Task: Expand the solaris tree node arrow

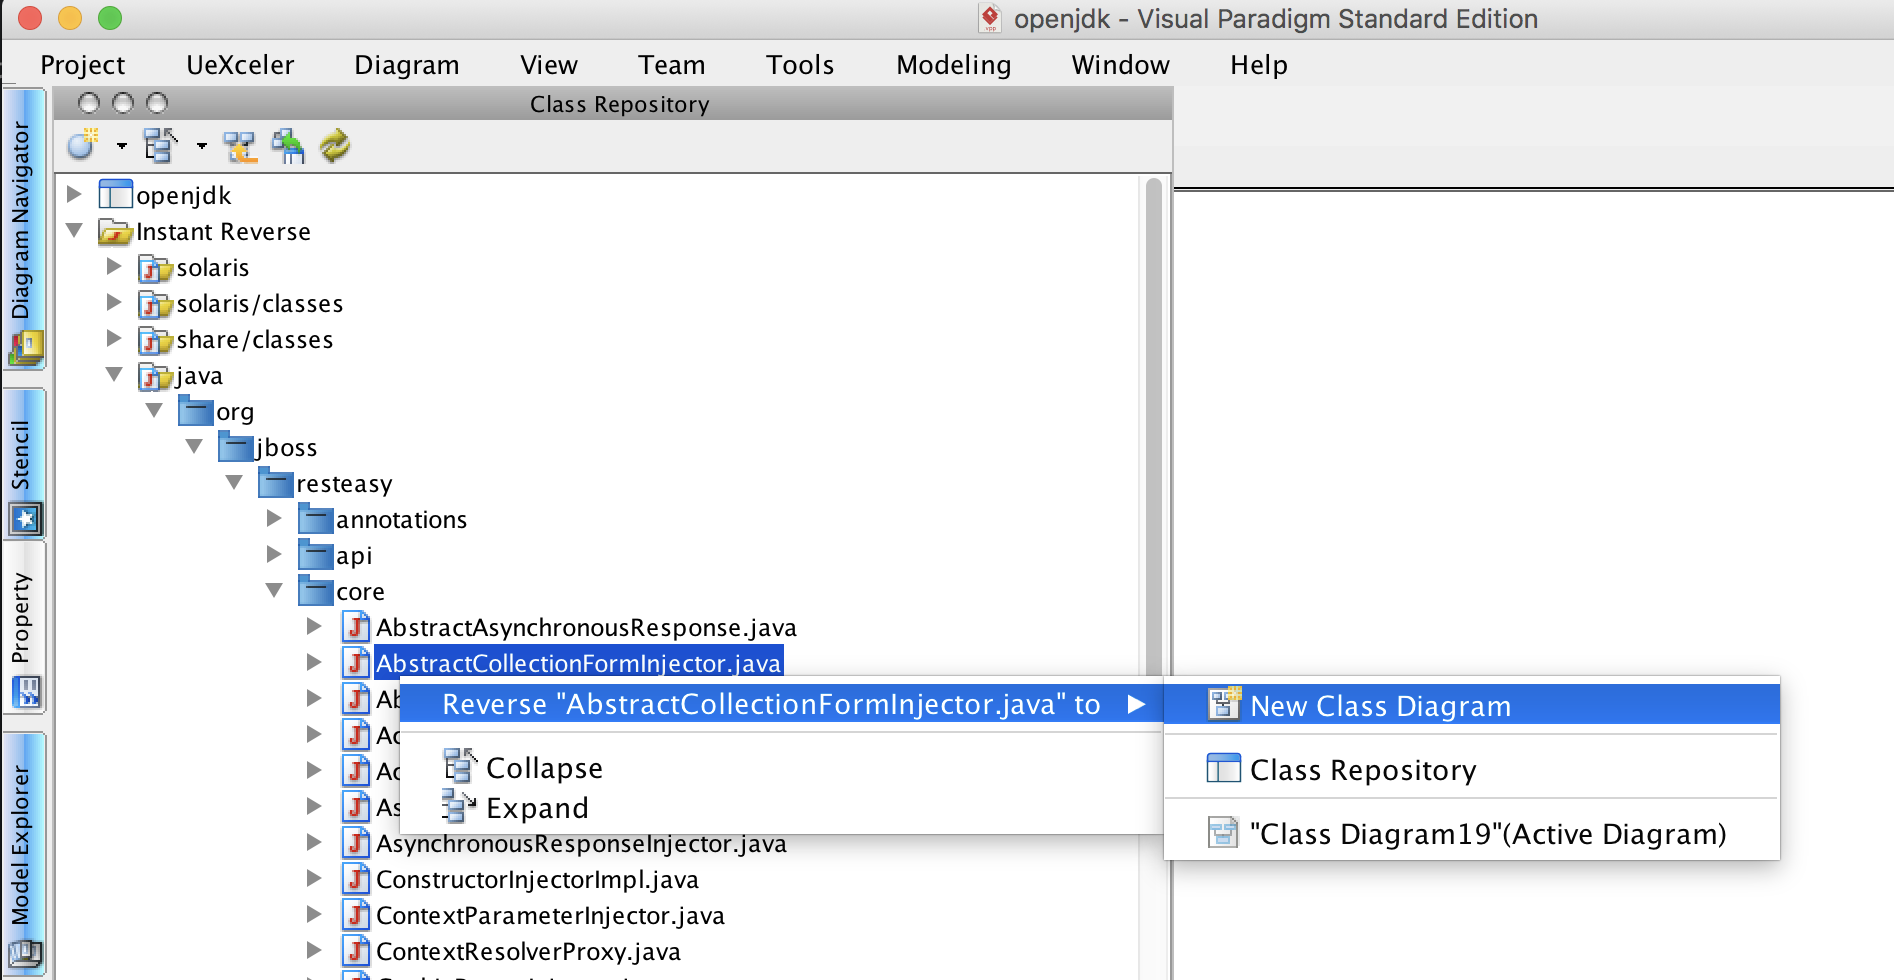Action: (114, 266)
